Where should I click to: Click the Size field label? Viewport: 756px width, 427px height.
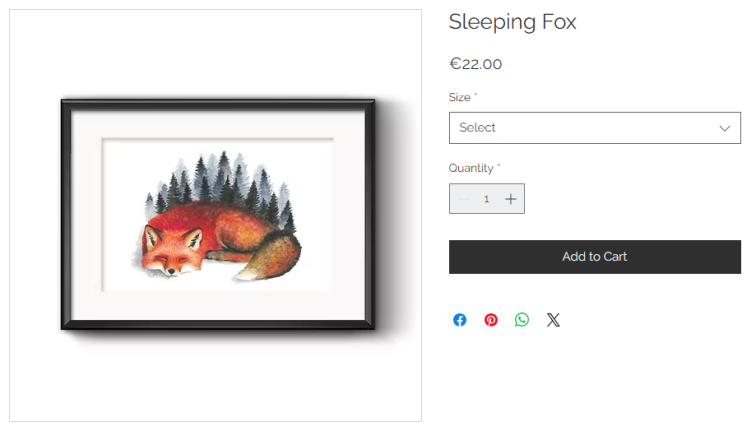point(462,97)
